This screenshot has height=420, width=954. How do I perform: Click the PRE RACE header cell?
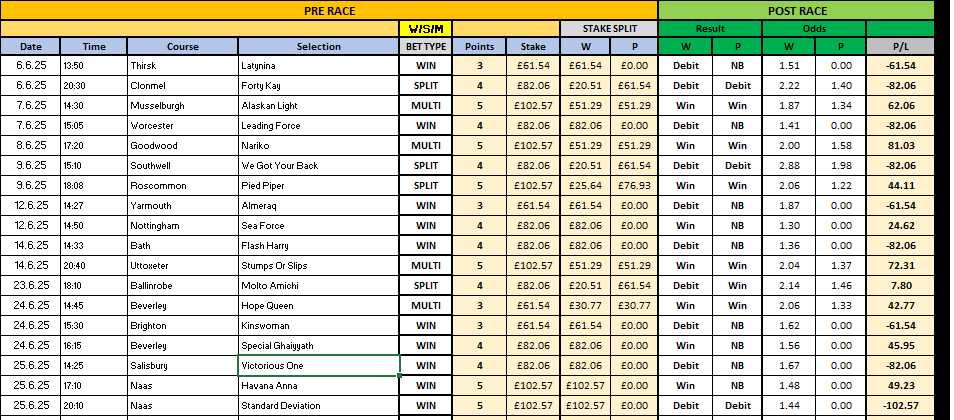(x=329, y=11)
